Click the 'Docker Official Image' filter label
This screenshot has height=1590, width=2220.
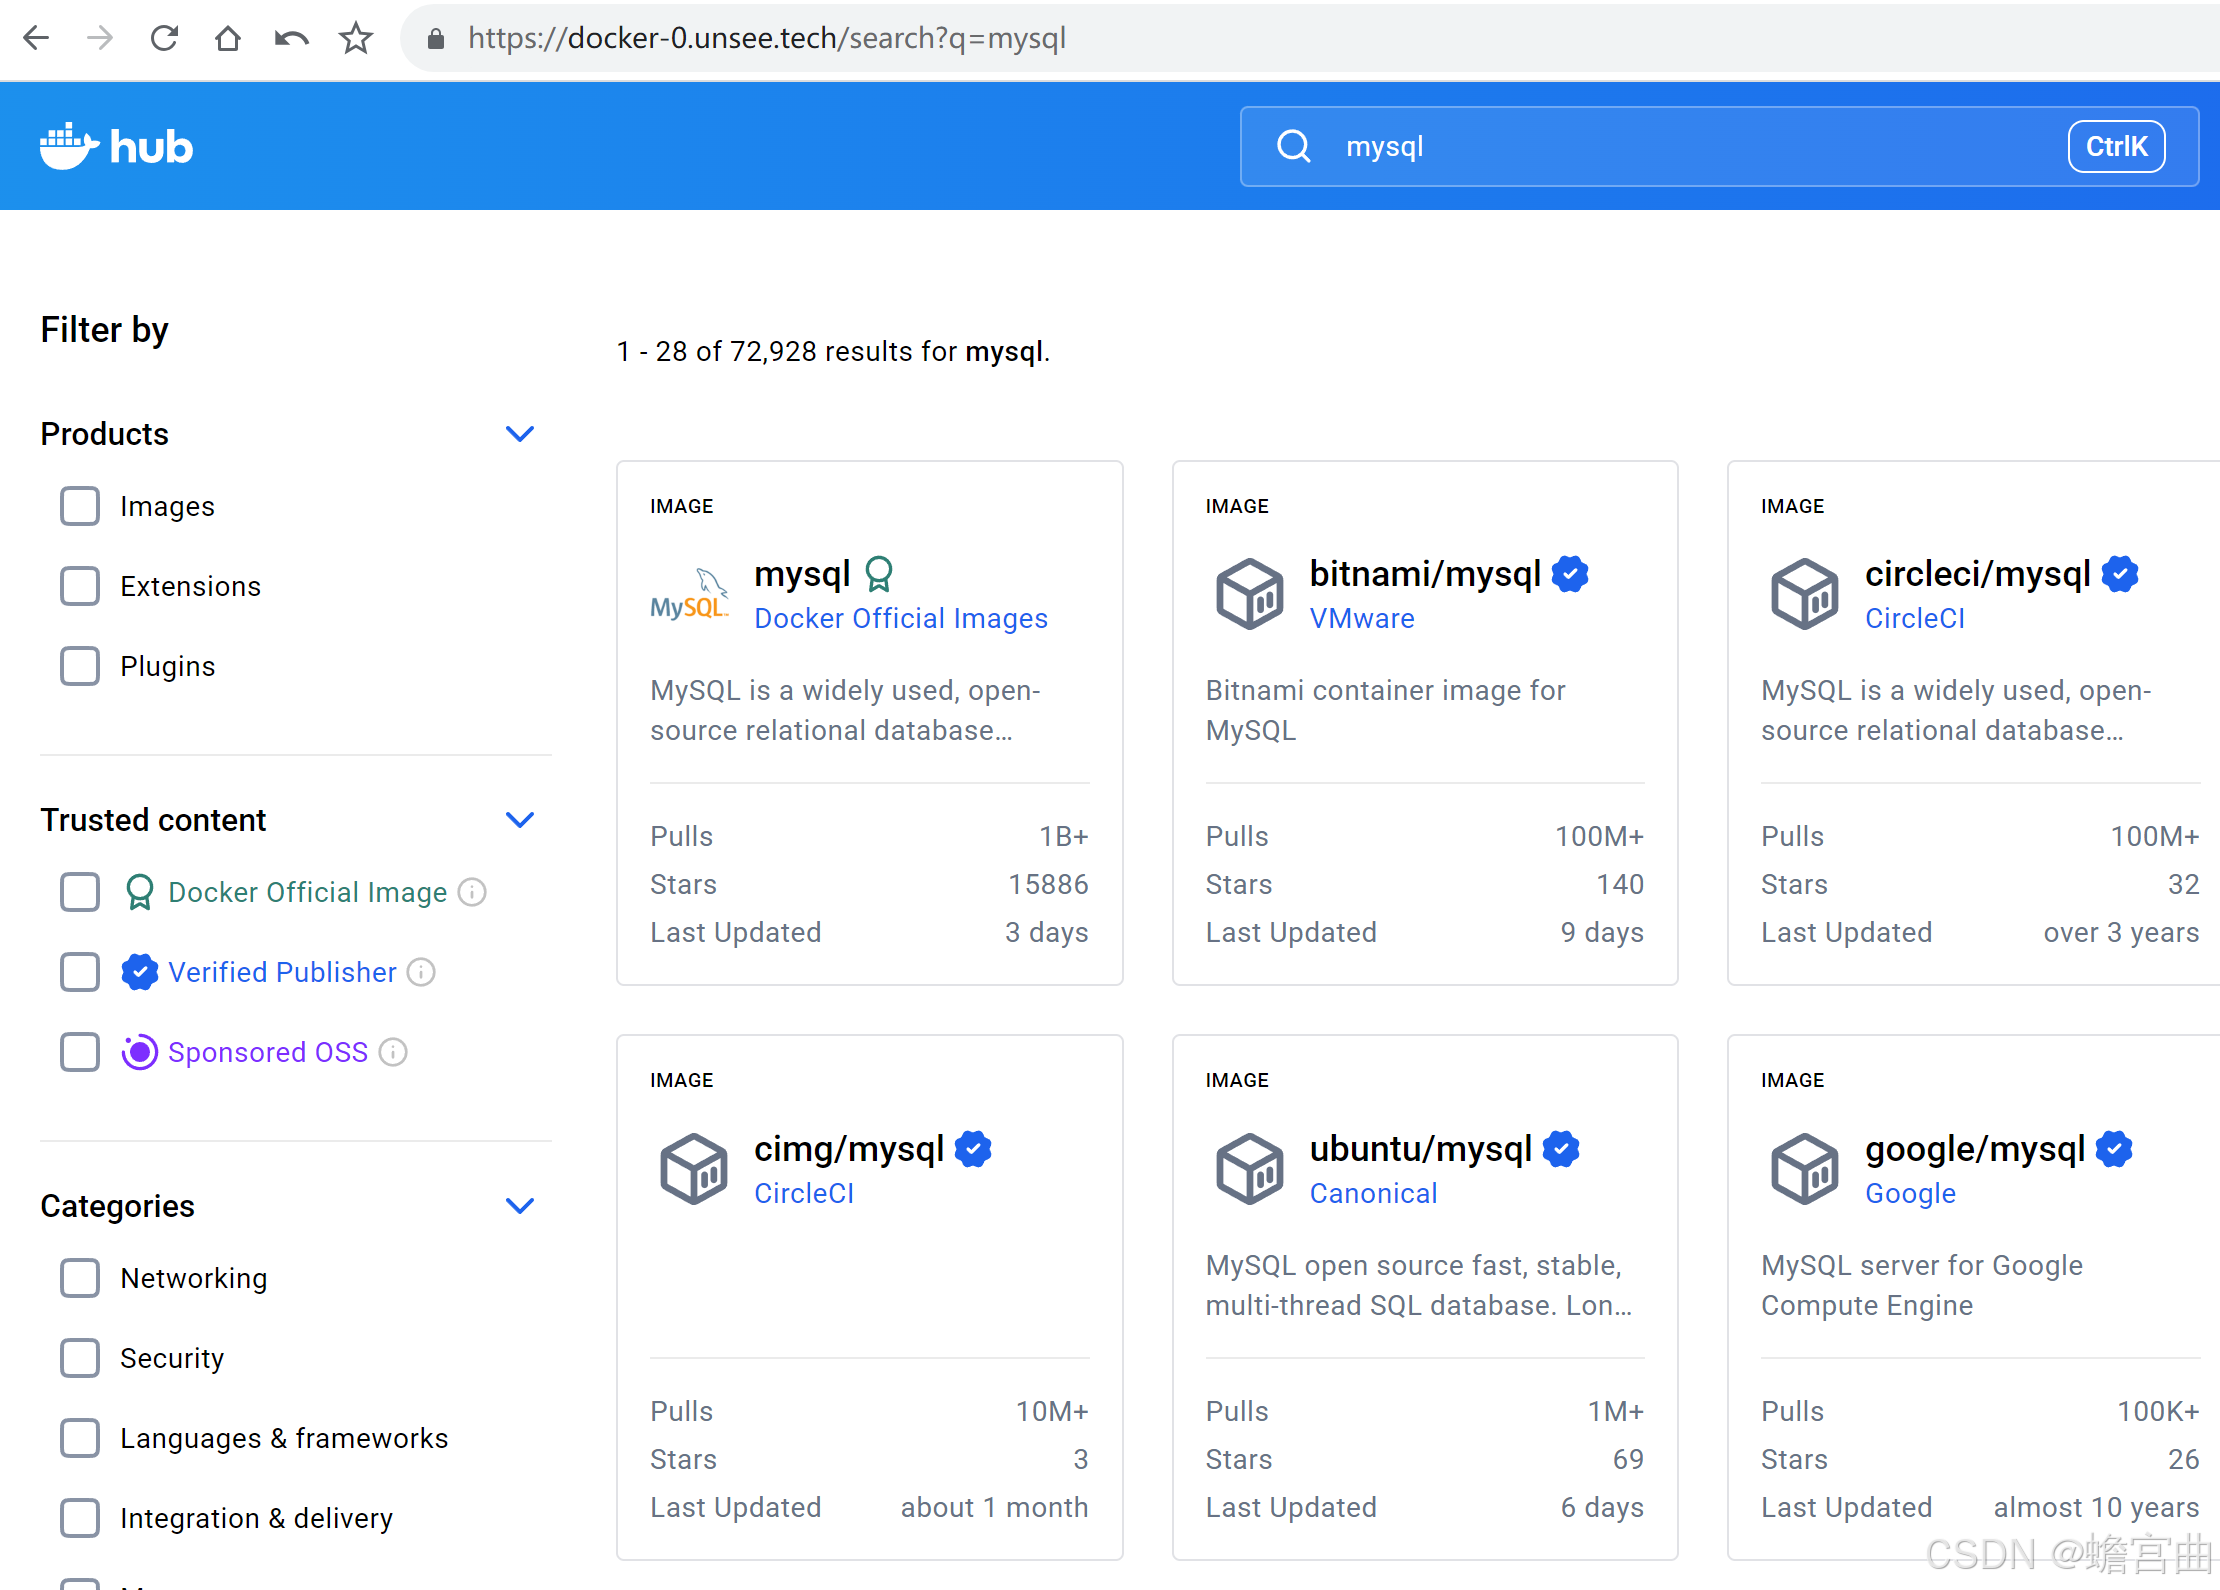pos(307,892)
